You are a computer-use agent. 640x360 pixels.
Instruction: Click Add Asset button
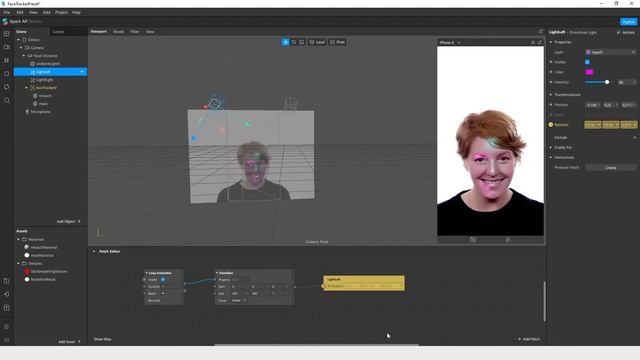click(x=69, y=342)
